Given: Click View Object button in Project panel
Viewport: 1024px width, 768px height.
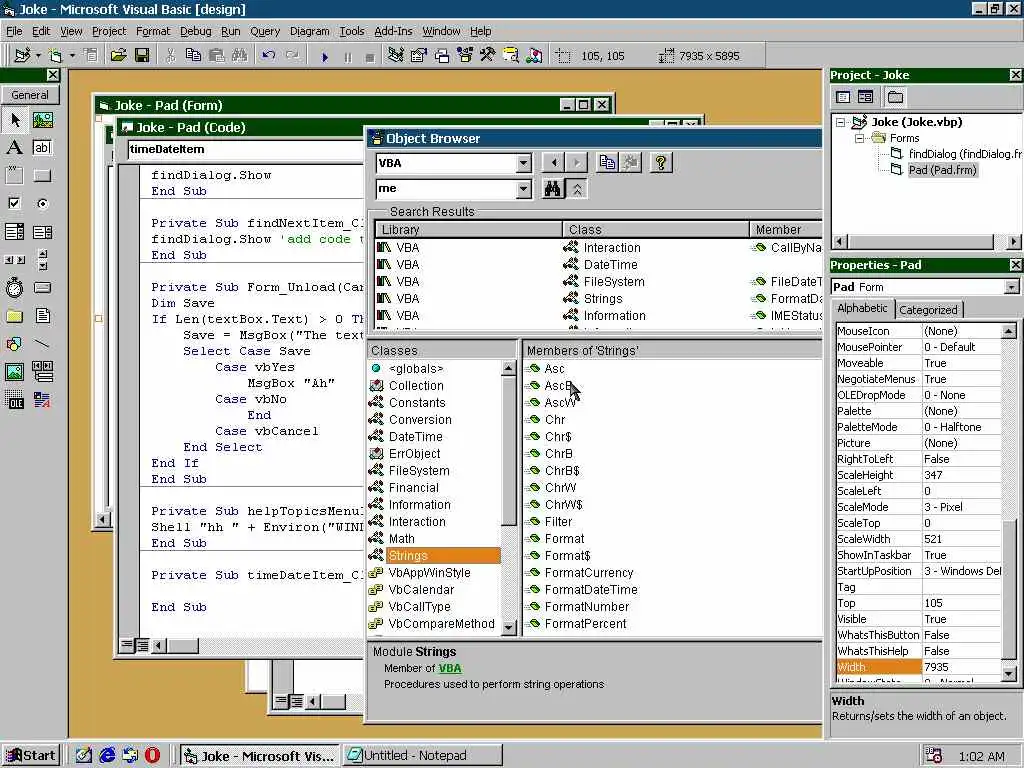Looking at the screenshot, I should pos(865,97).
